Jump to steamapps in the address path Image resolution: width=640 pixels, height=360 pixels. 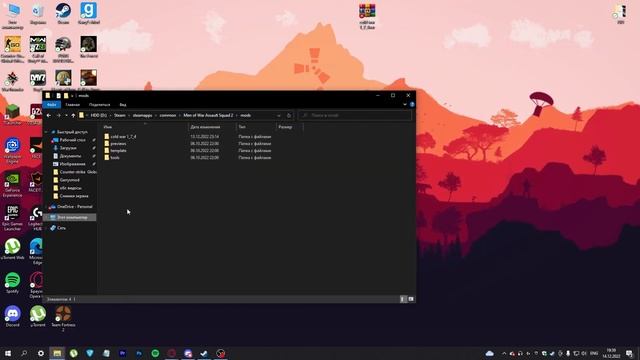pyautogui.click(x=142, y=116)
